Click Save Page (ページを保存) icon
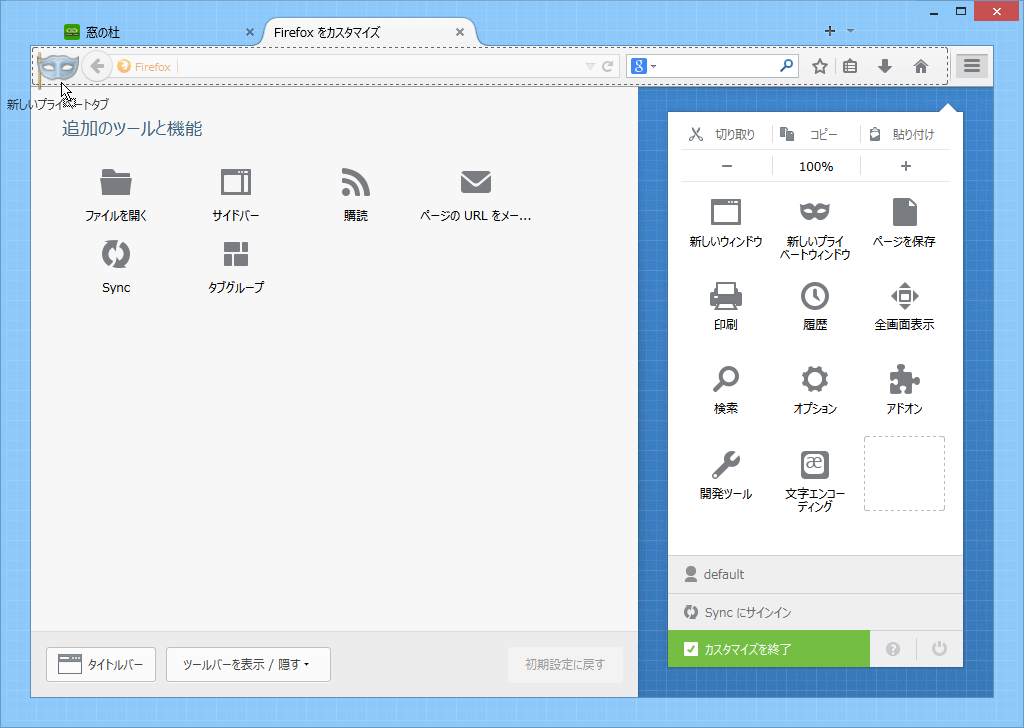The image size is (1024, 728). point(904,212)
